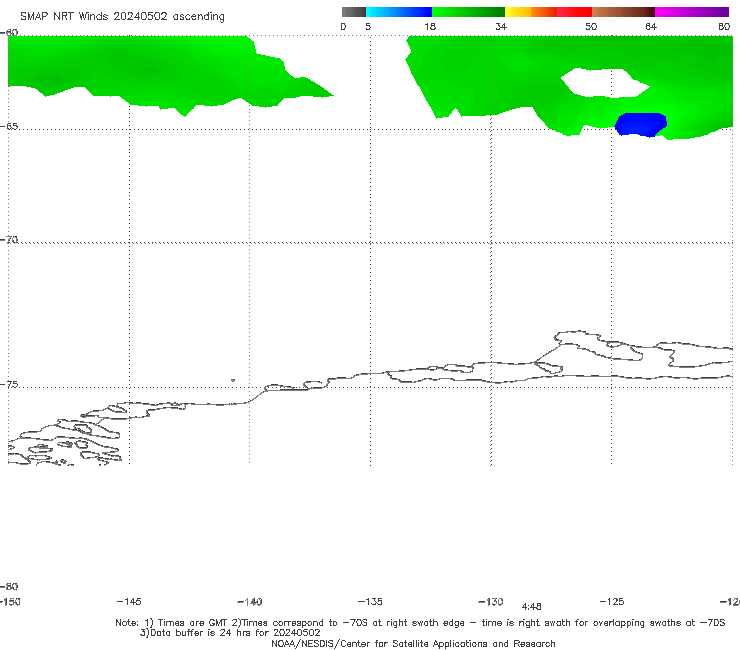Click the color bar label '50'
740x650 pixels.
[591, 27]
